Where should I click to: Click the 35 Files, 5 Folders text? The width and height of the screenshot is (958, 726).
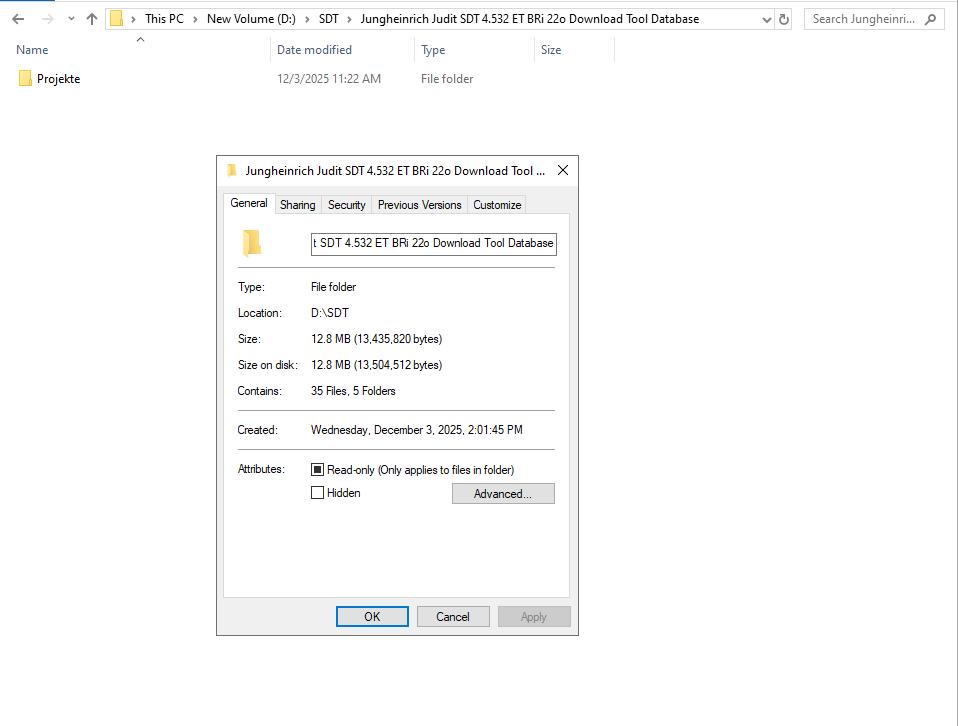pyautogui.click(x=353, y=391)
